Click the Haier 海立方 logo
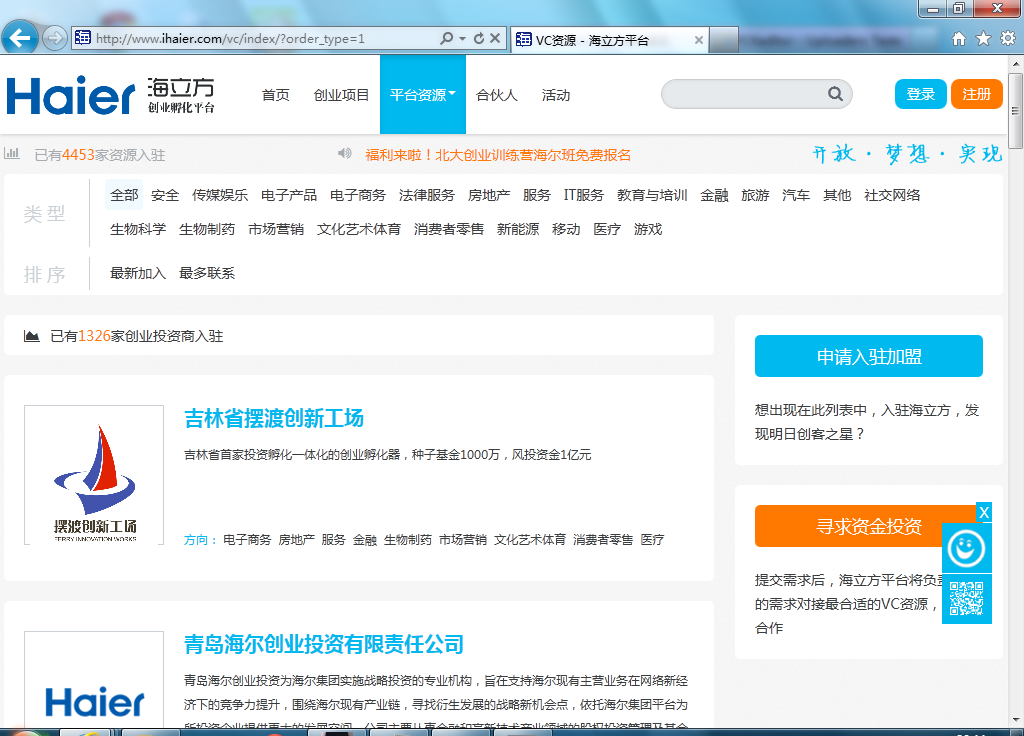The height and width of the screenshot is (736, 1024). click(110, 95)
